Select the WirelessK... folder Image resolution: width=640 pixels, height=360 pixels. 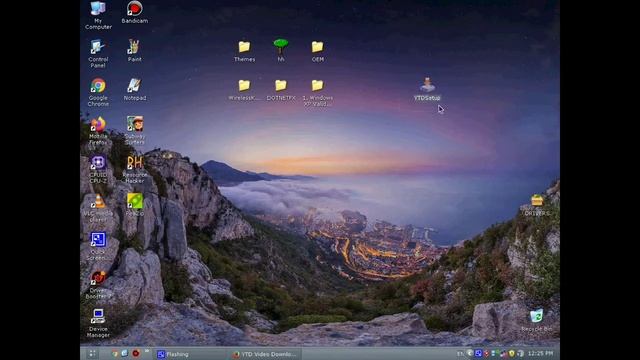pos(244,90)
